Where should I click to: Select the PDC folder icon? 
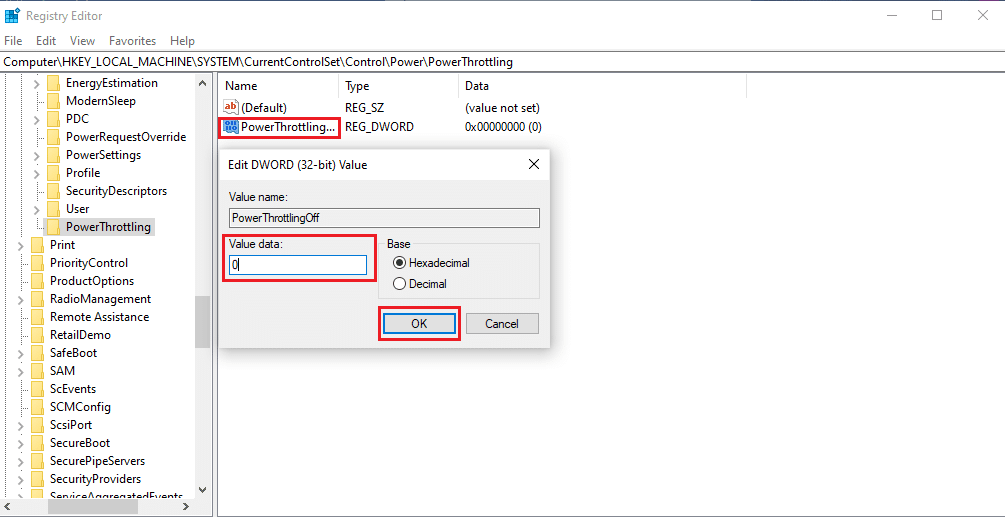point(54,119)
